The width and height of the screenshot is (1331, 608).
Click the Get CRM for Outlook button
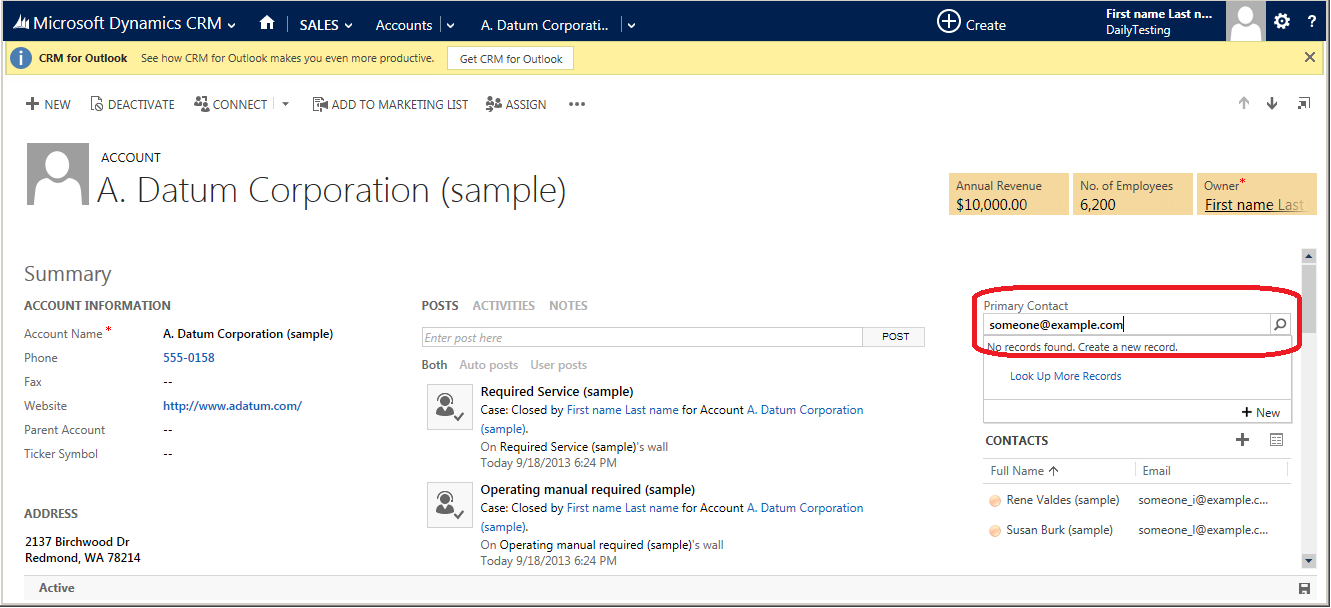510,59
